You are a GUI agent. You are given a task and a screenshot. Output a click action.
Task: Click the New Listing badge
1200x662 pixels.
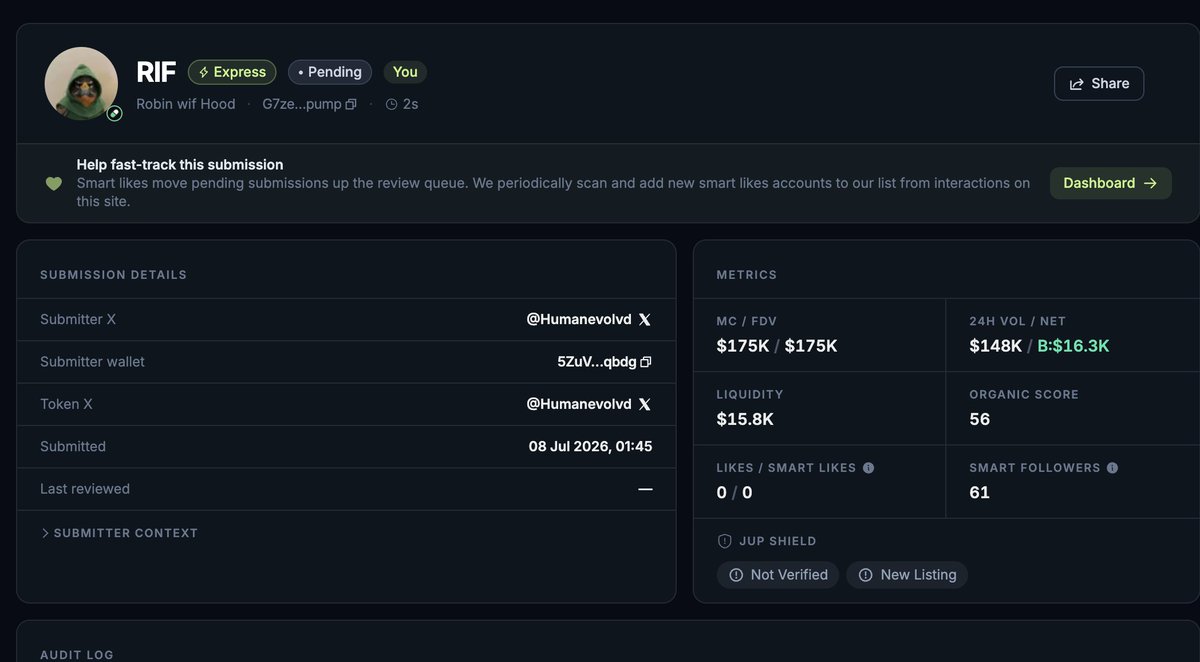(907, 575)
